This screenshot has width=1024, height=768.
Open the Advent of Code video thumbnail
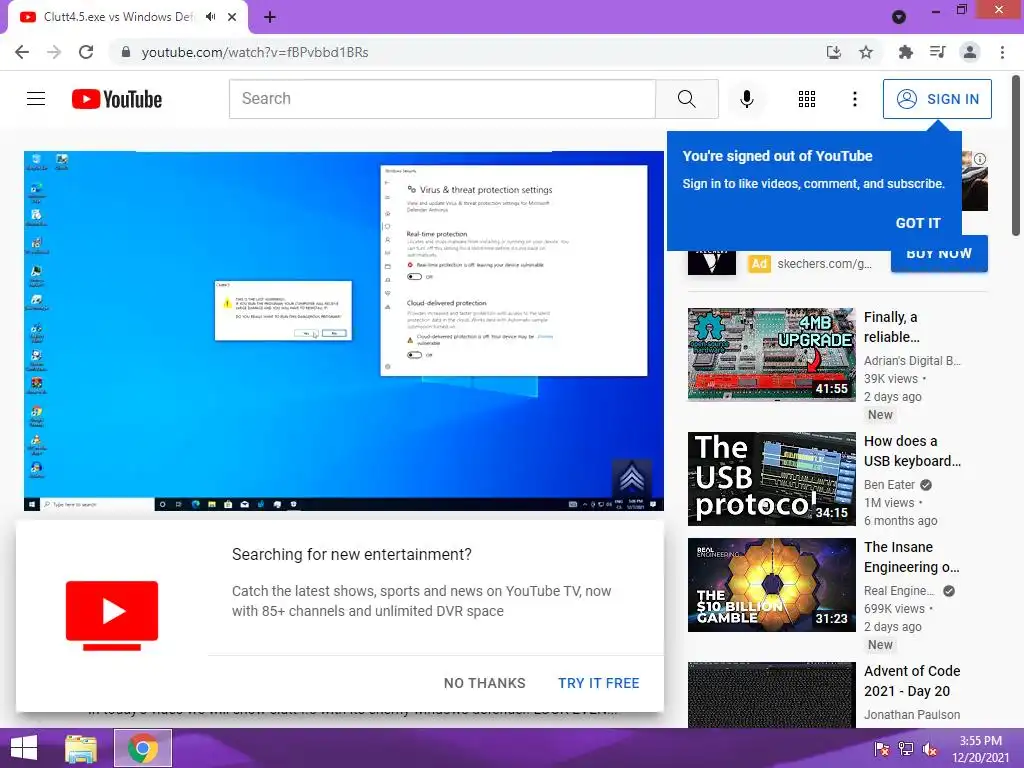[x=771, y=695]
